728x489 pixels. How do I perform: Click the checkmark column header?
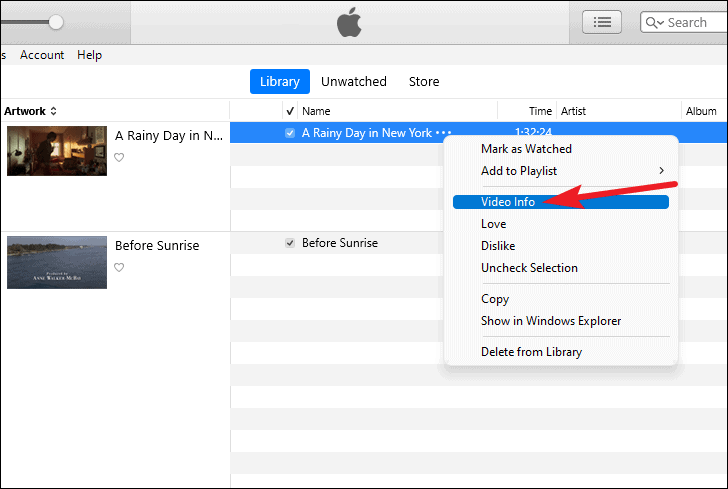coord(290,111)
